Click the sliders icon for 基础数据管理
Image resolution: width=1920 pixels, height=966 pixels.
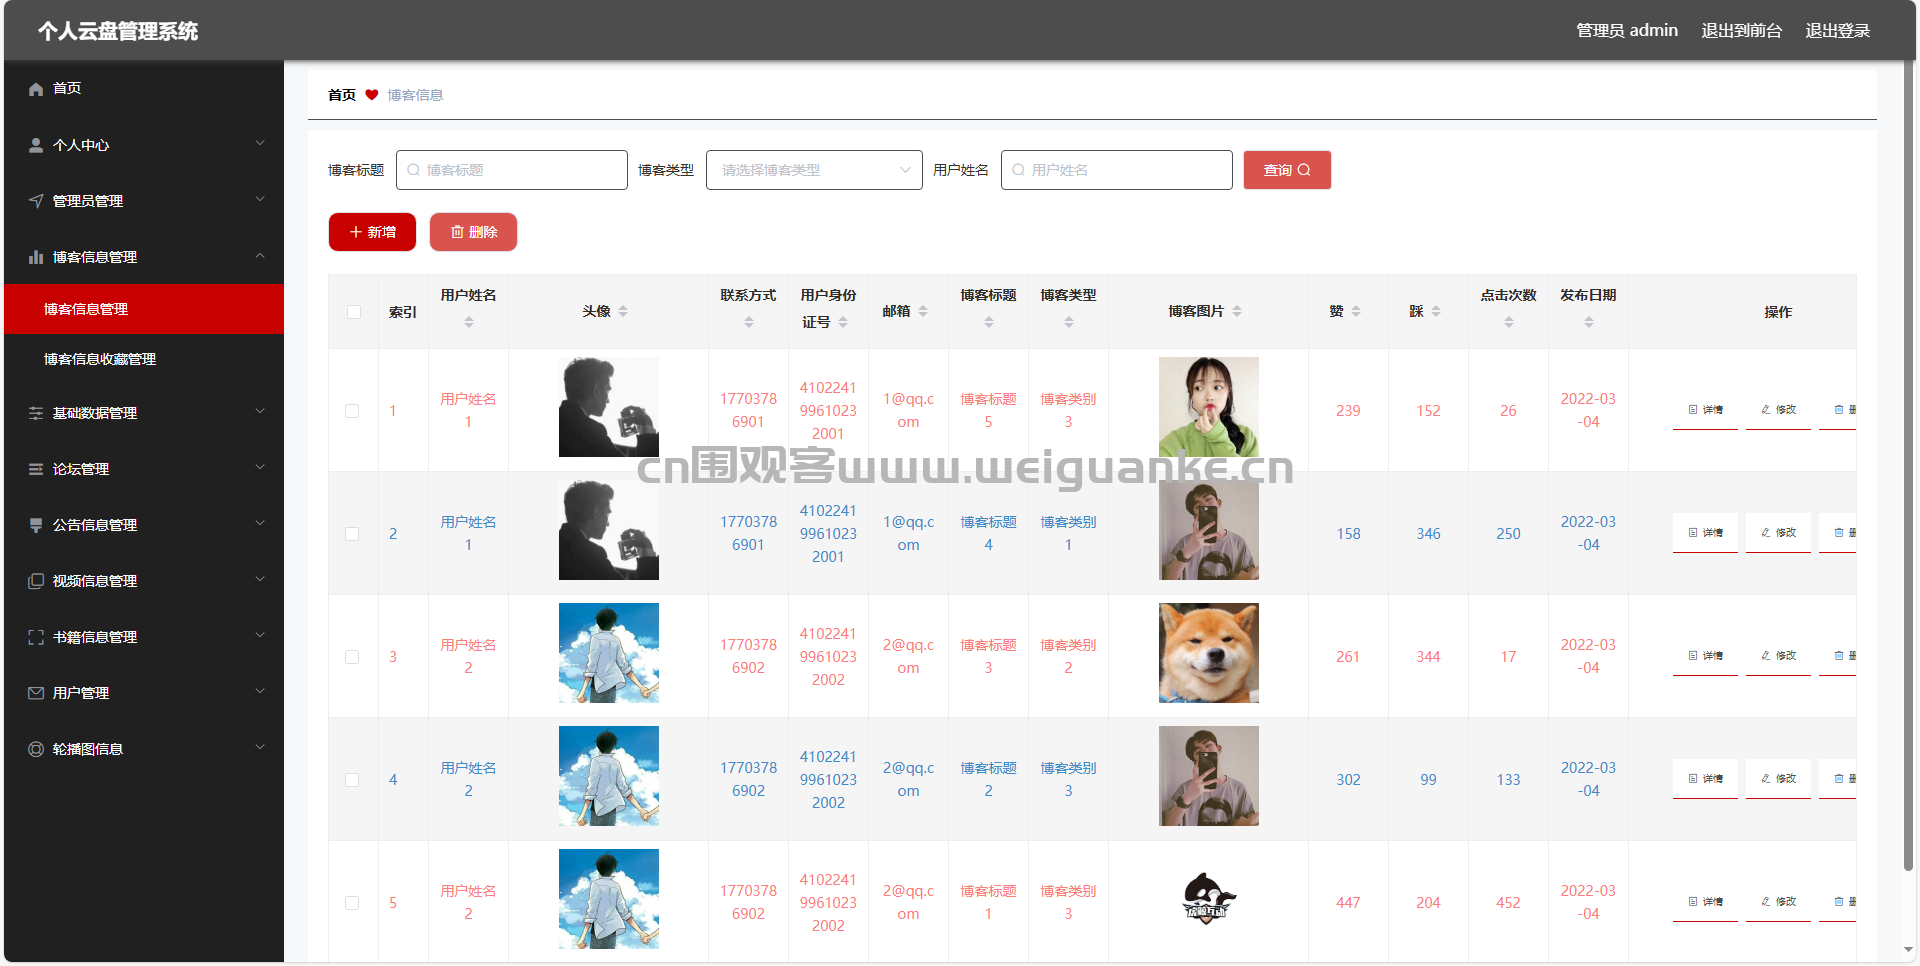(36, 413)
